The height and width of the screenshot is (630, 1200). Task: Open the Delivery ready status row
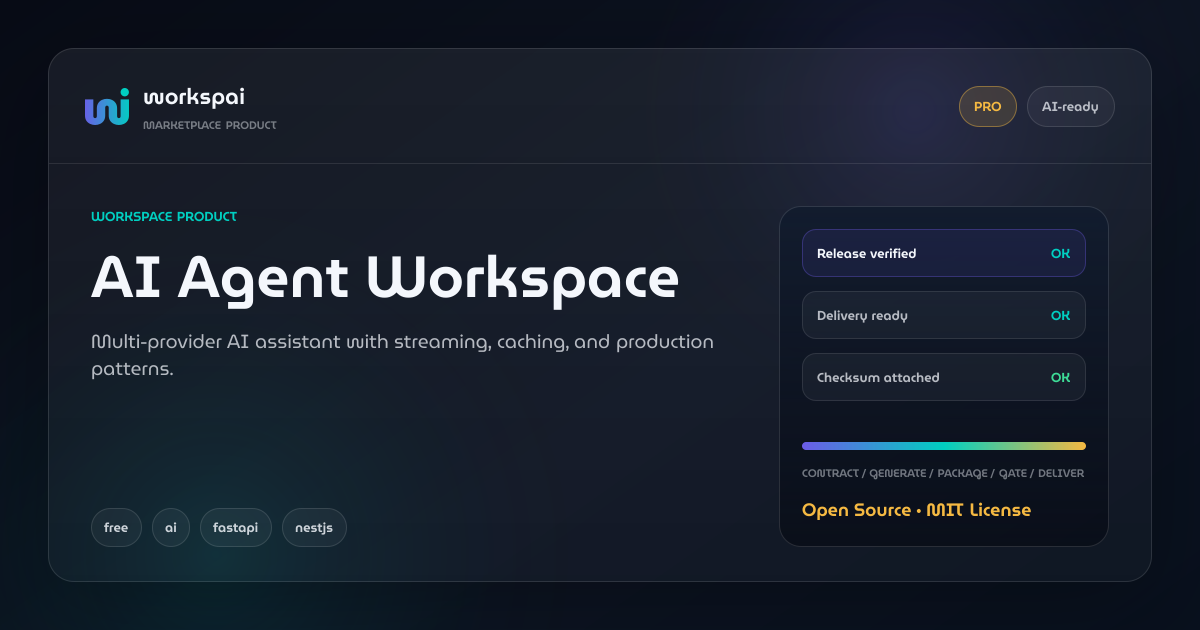click(x=944, y=315)
